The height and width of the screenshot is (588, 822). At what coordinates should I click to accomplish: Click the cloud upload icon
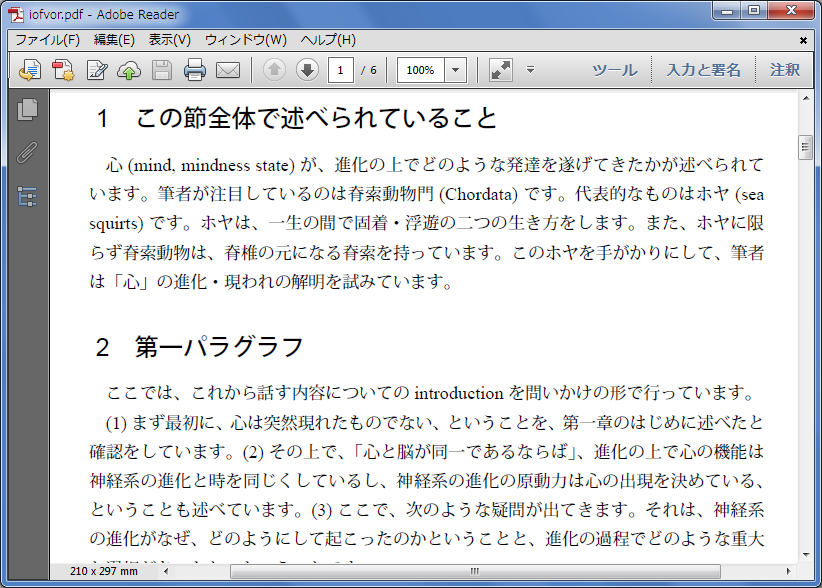click(x=129, y=70)
